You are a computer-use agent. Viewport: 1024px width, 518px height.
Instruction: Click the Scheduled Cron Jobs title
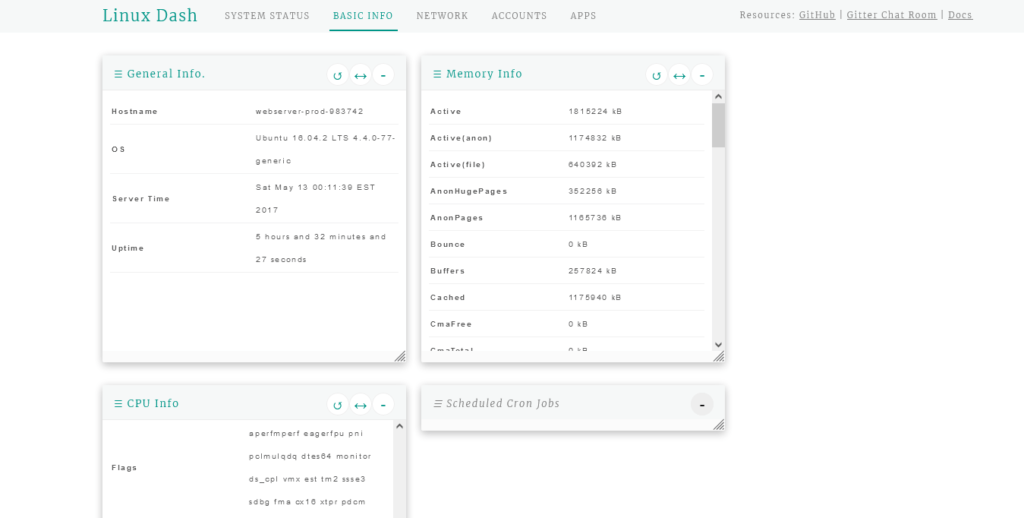pyautogui.click(x=503, y=403)
